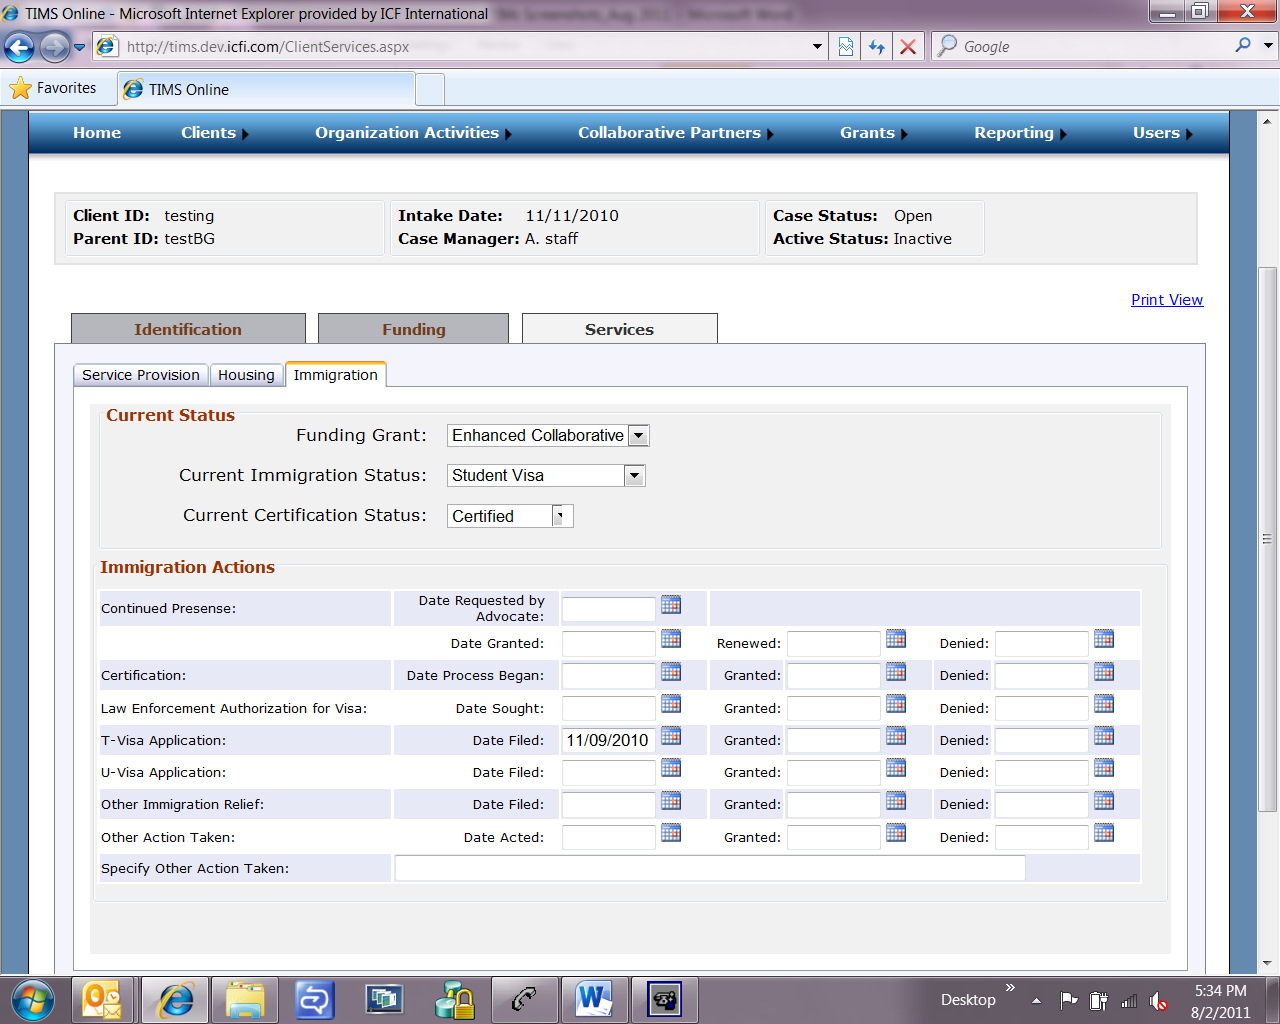The image size is (1280, 1024).
Task: Open the Service Provision sub-tab
Action: [x=141, y=375]
